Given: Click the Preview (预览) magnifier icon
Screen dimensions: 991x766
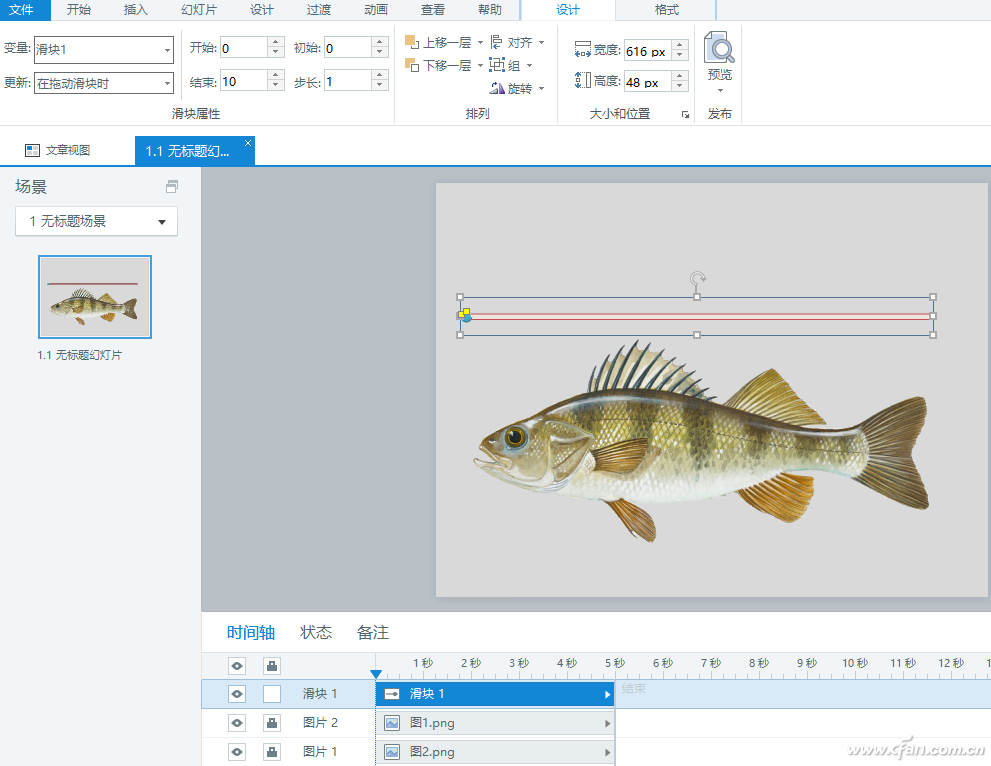Looking at the screenshot, I should 719,48.
